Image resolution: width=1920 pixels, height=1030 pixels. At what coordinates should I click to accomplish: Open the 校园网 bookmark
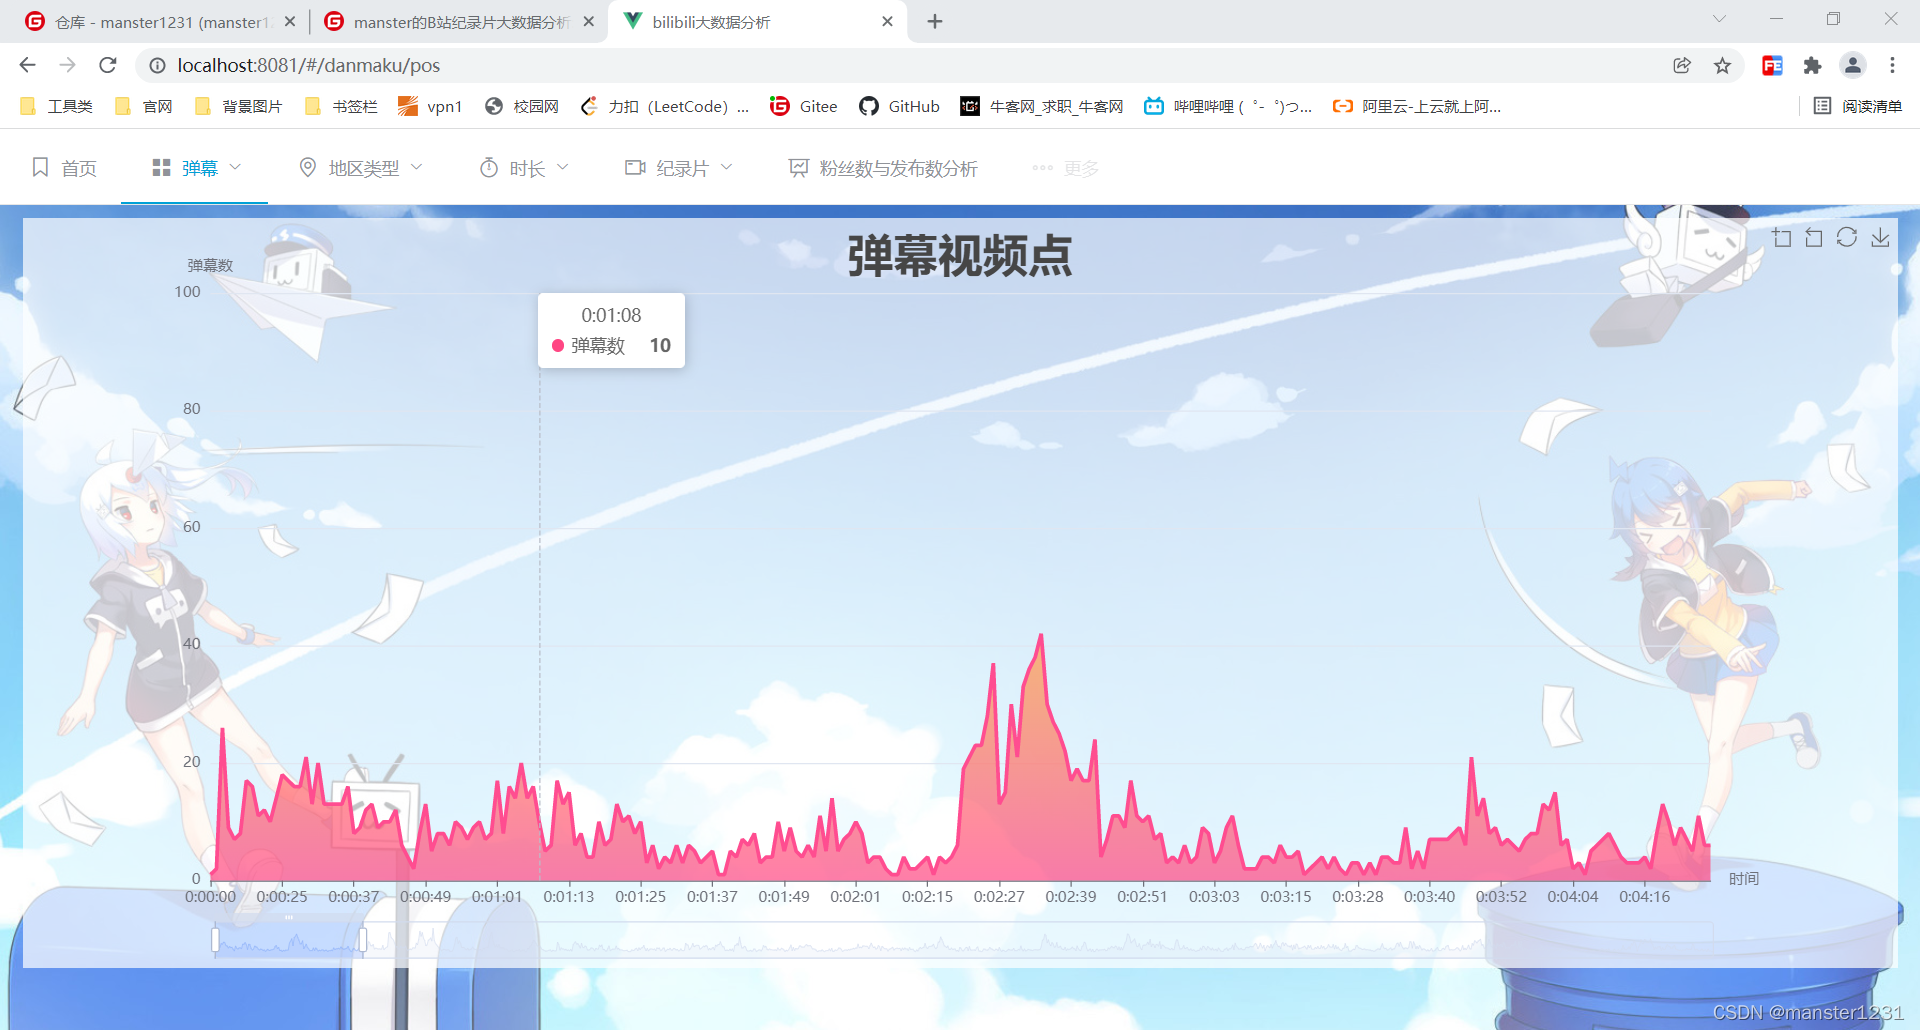(521, 106)
